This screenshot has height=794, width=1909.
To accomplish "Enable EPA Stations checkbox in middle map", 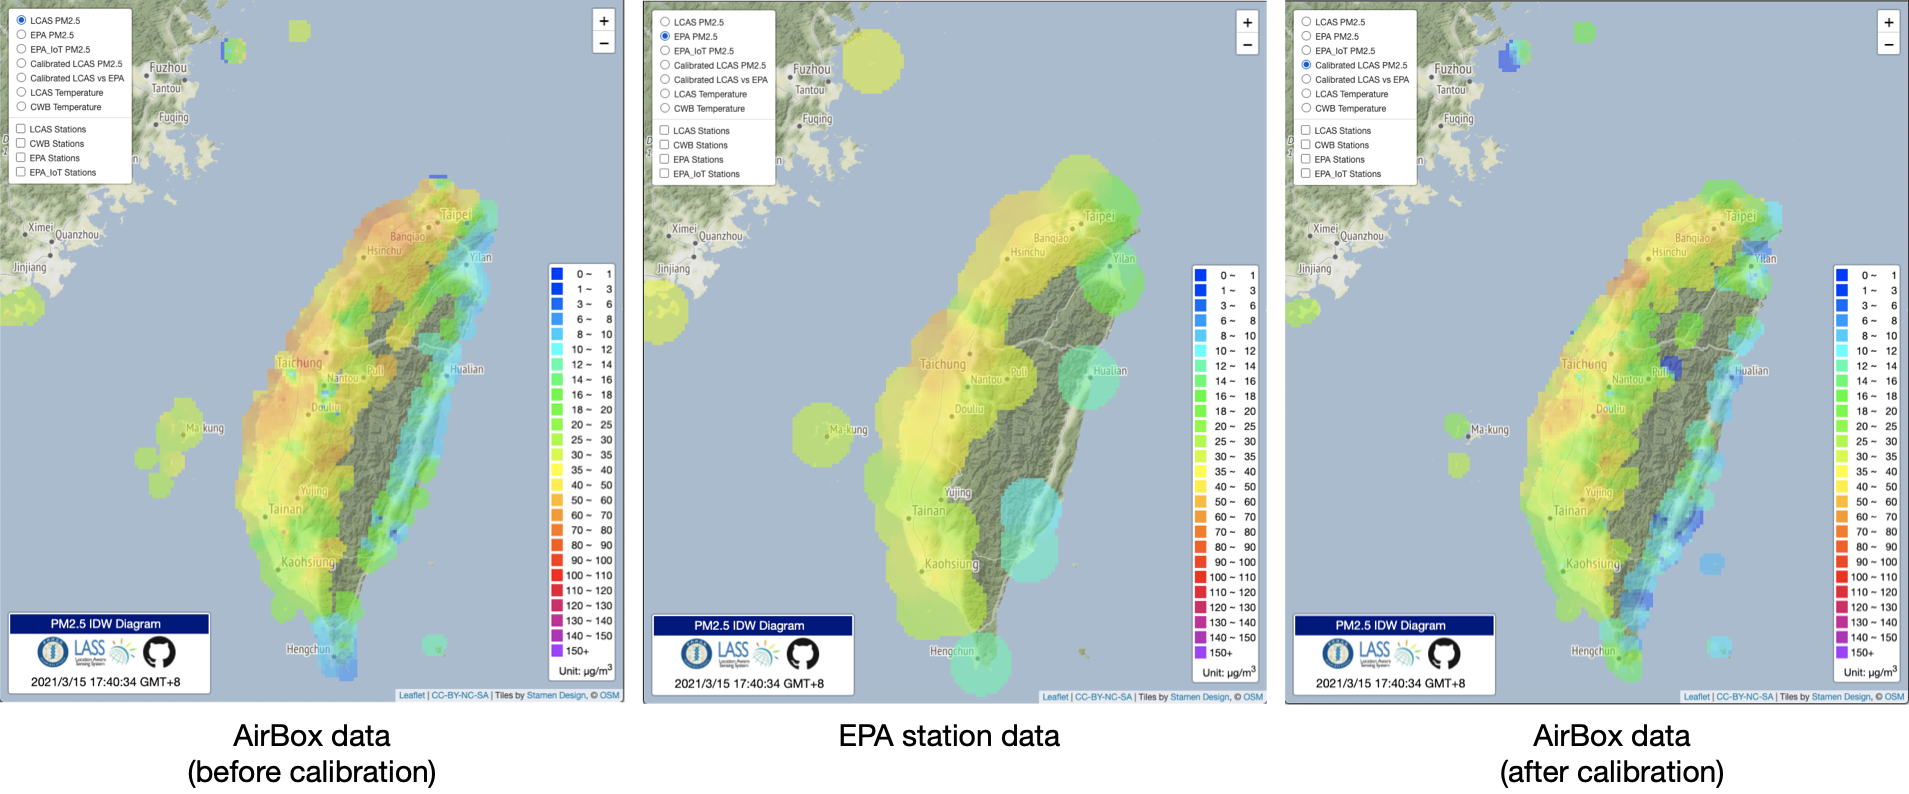I will pyautogui.click(x=665, y=159).
